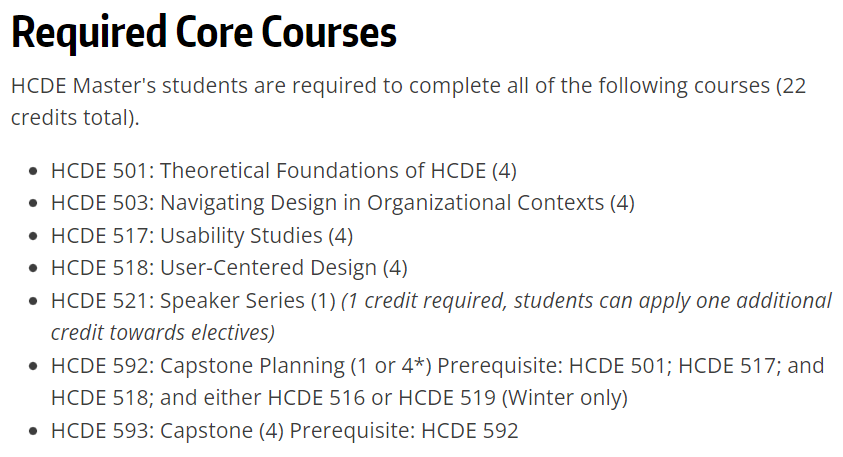Click the "(Winter only)" text
This screenshot has width=843, height=457.
[565, 397]
